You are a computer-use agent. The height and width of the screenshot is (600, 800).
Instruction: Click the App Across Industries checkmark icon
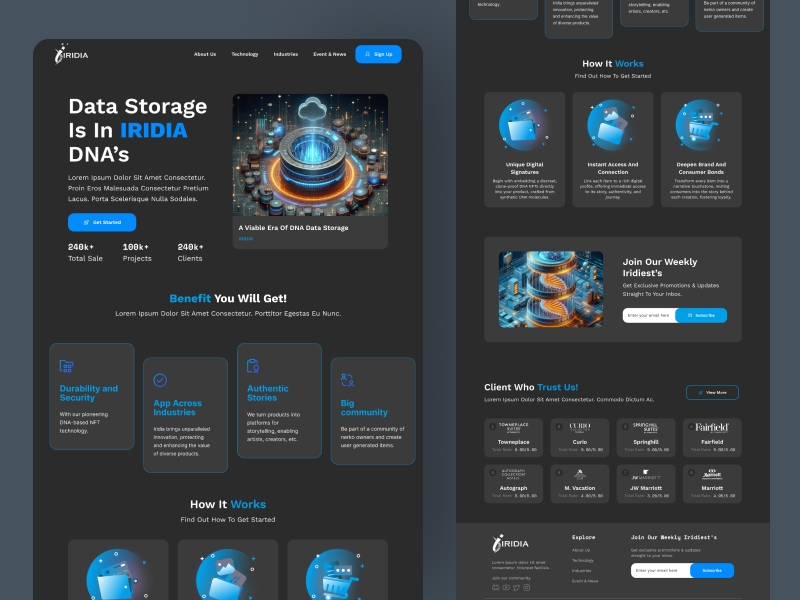click(160, 380)
